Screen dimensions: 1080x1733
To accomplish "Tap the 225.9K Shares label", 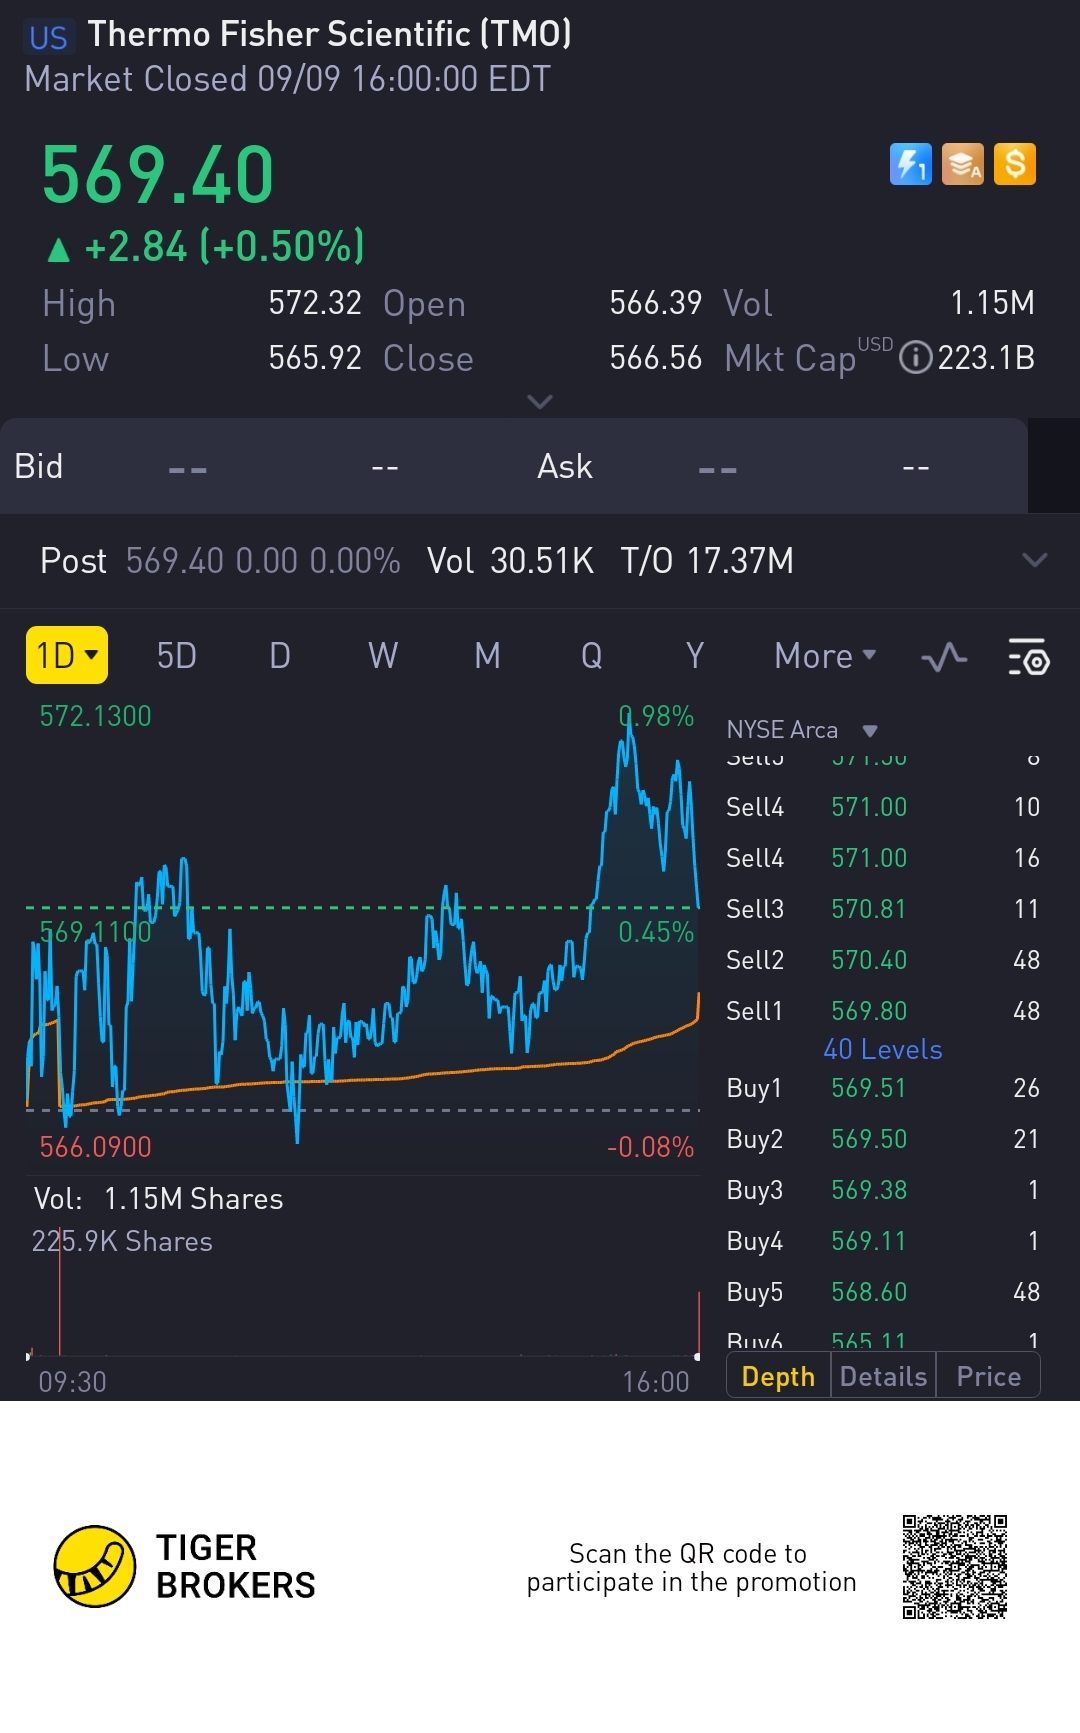I will pyautogui.click(x=122, y=1242).
